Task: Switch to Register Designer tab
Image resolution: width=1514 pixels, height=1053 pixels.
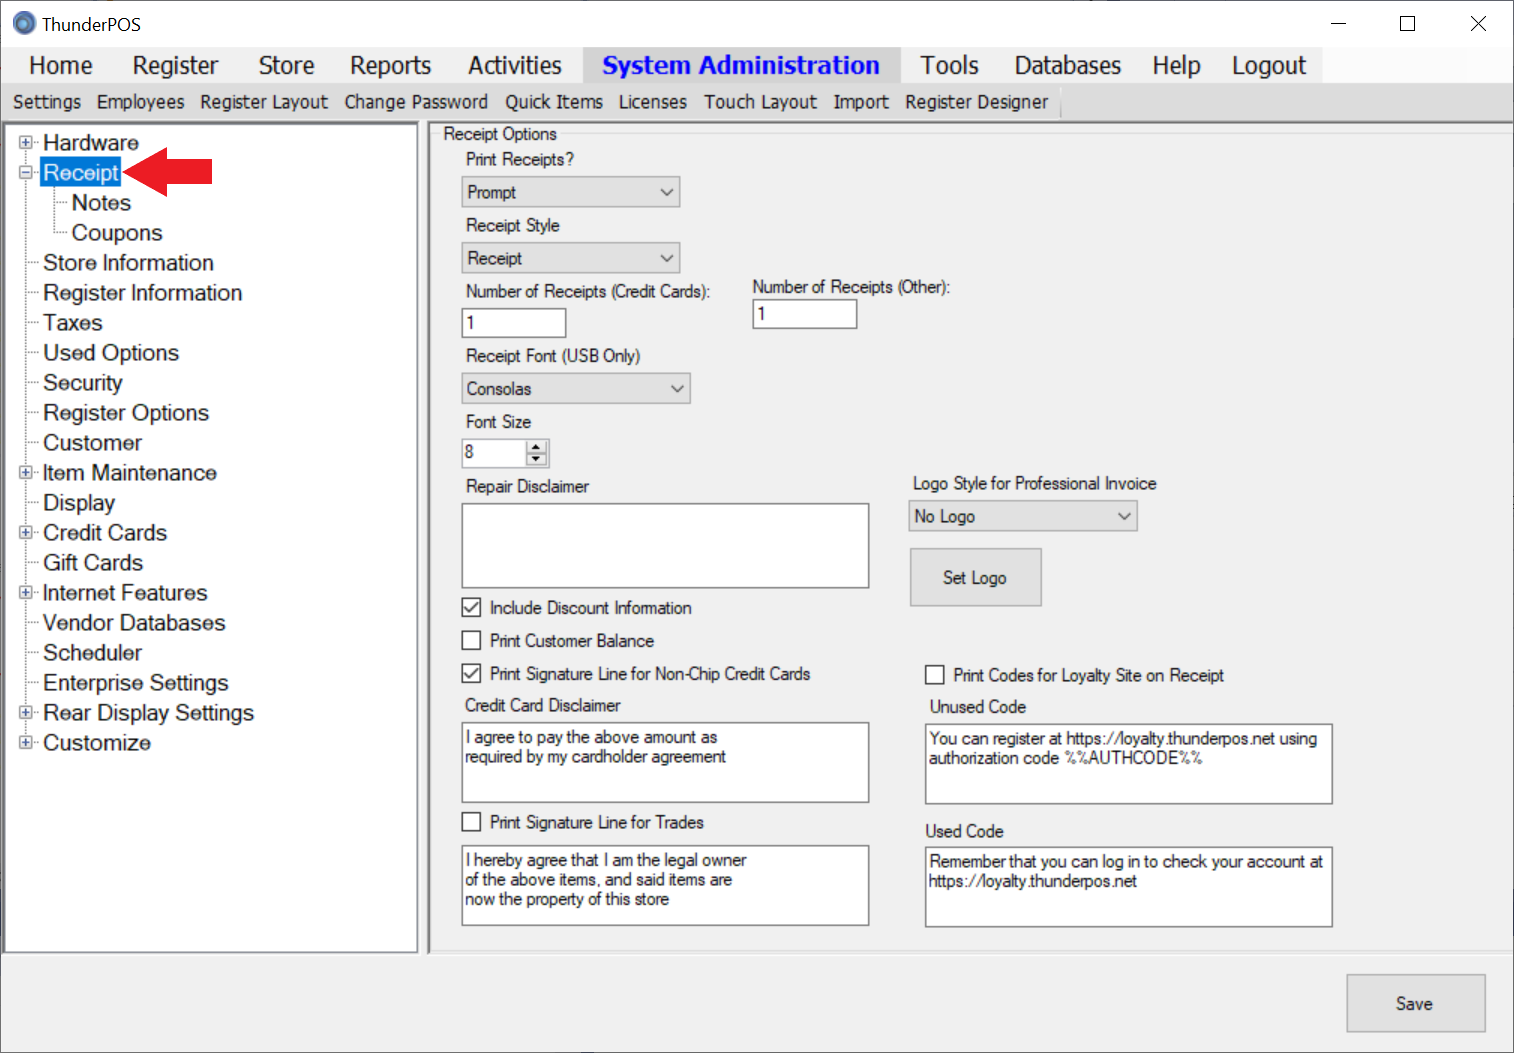Action: 976,102
